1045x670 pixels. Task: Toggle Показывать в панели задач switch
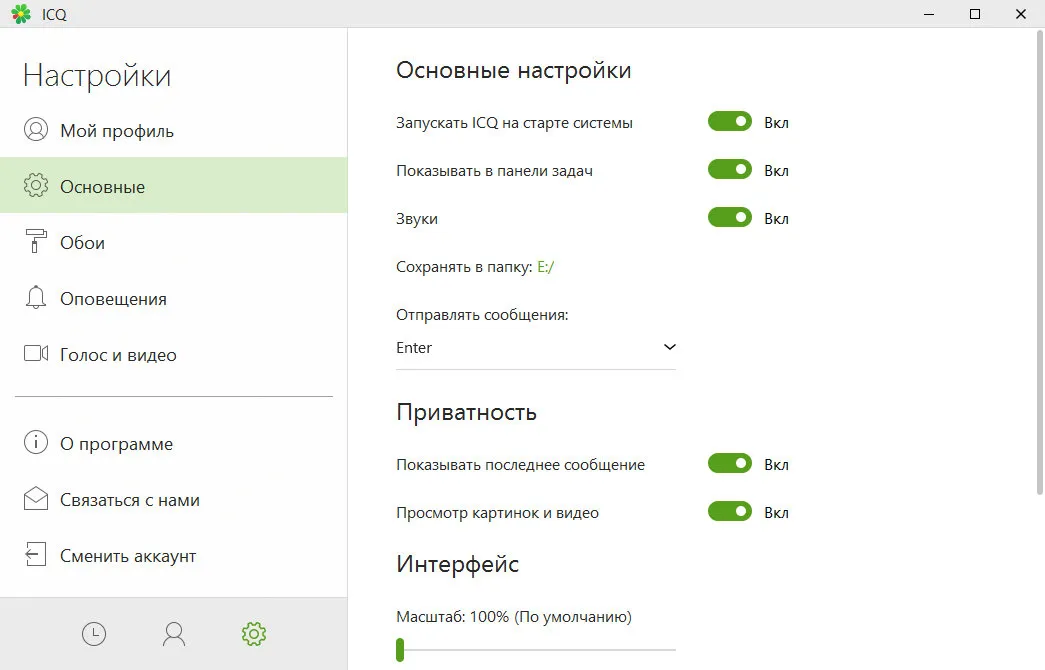[730, 169]
